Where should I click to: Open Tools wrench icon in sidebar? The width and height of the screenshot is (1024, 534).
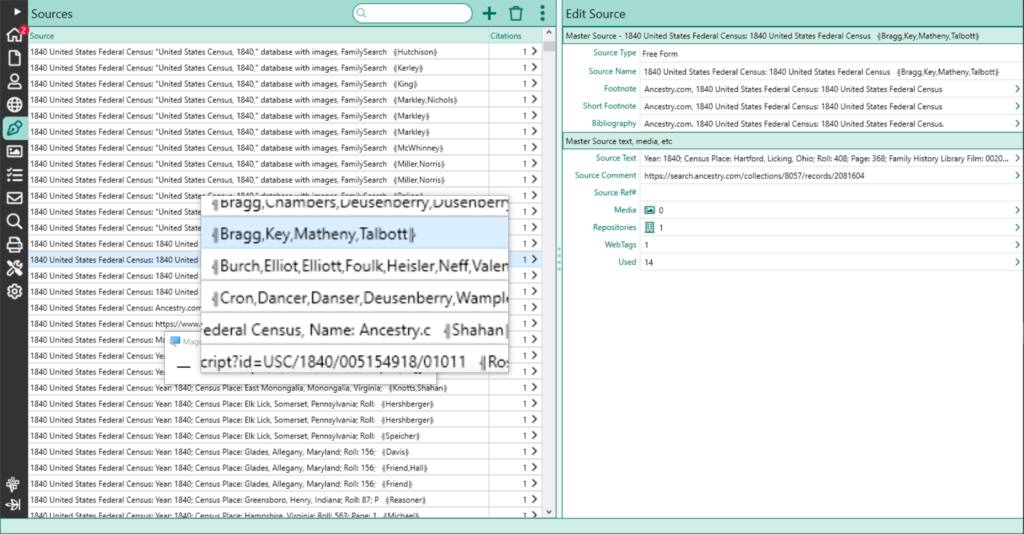click(14, 268)
